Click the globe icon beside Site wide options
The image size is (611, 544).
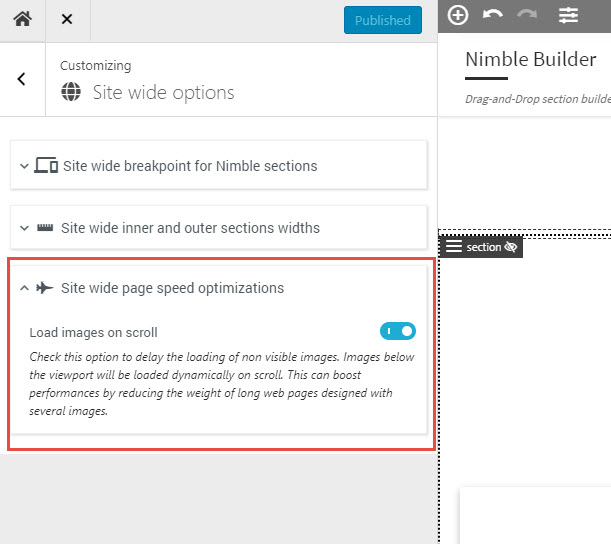pyautogui.click(x=71, y=92)
